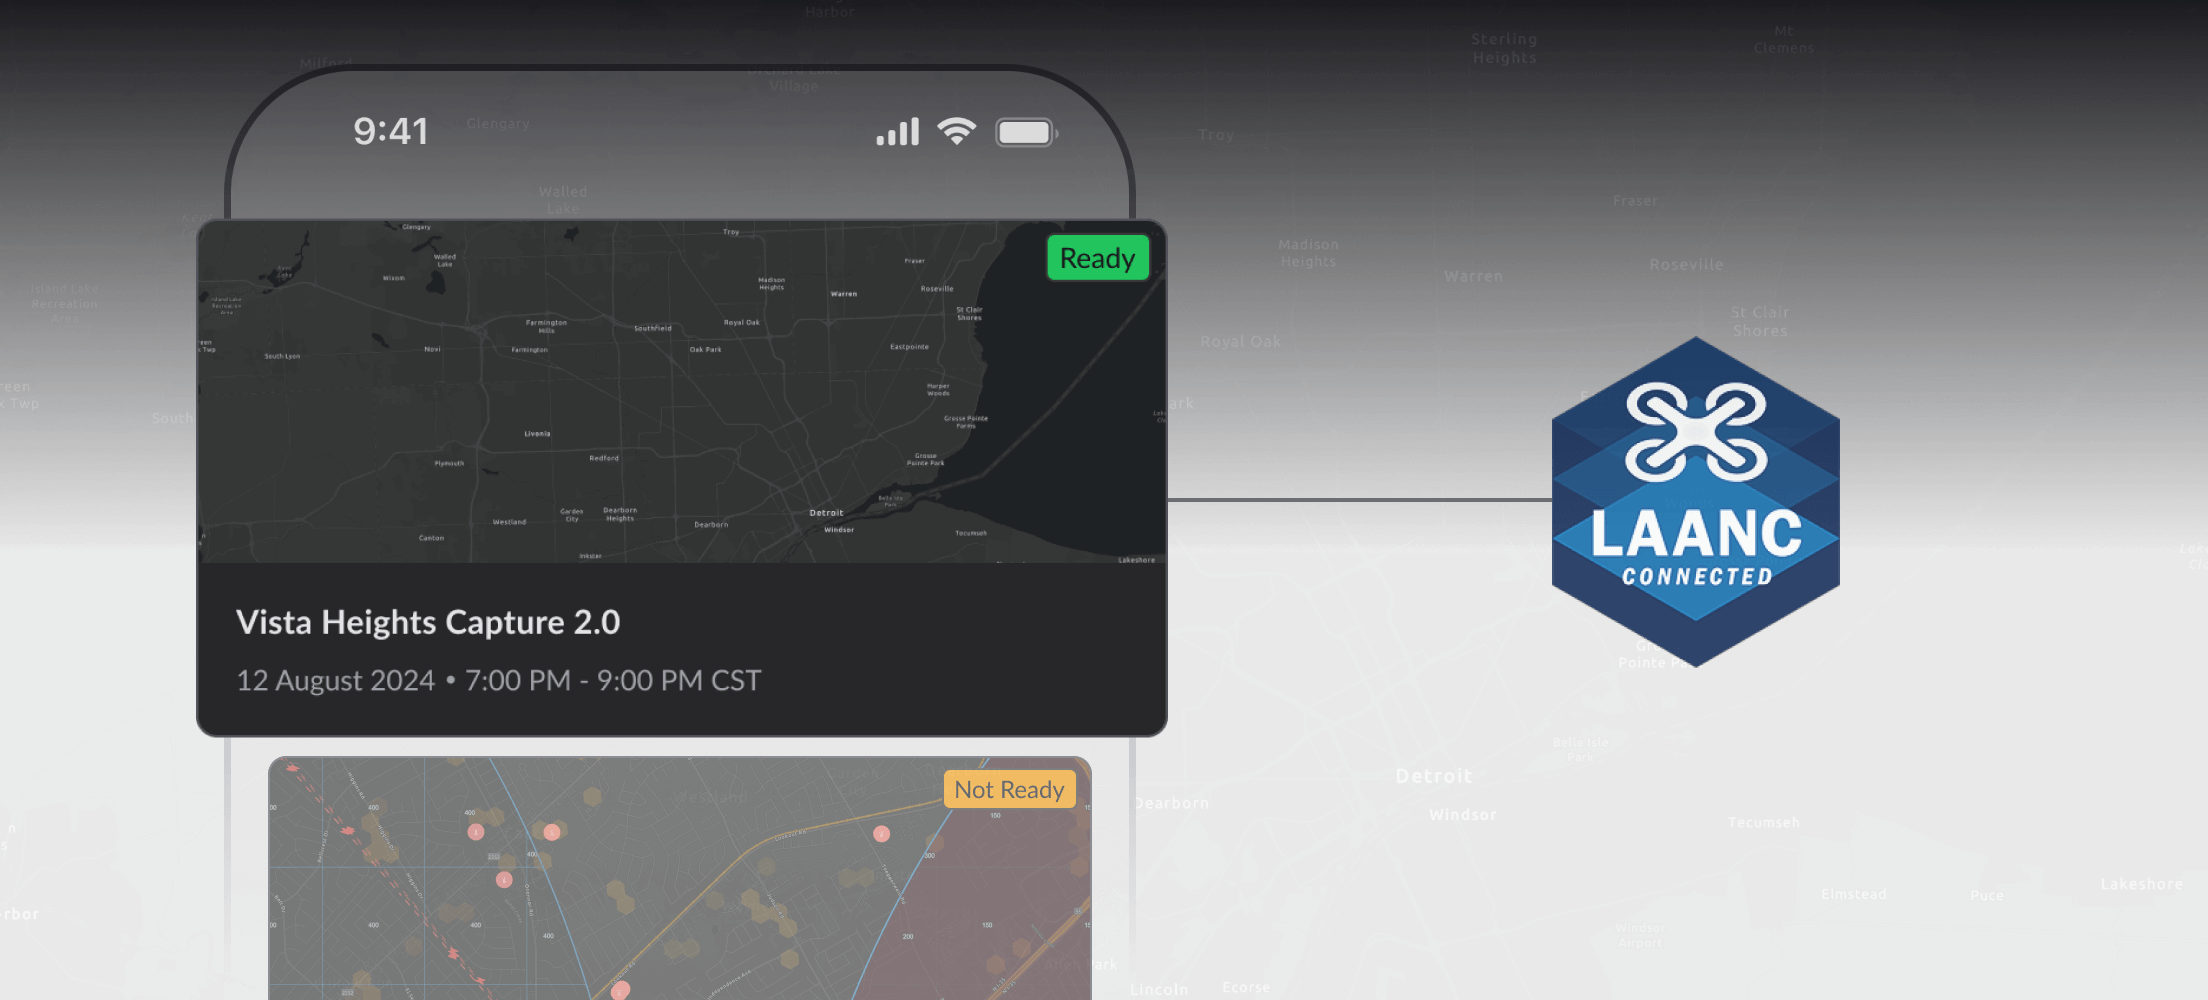Toggle the Not Ready status badge
Viewport: 2208px width, 1000px height.
click(x=1008, y=789)
